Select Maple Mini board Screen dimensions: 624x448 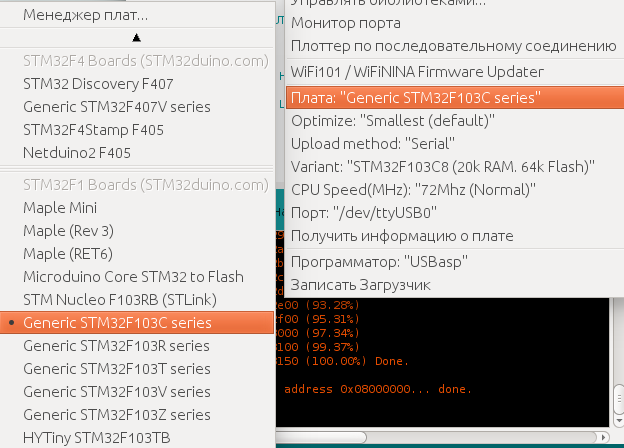60,208
